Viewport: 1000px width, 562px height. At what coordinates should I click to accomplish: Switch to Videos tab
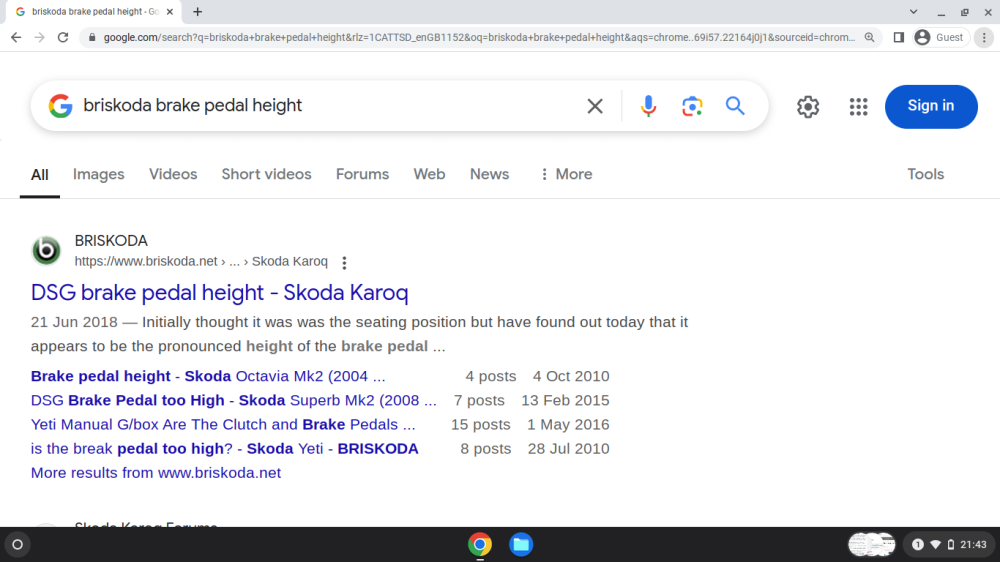173,174
